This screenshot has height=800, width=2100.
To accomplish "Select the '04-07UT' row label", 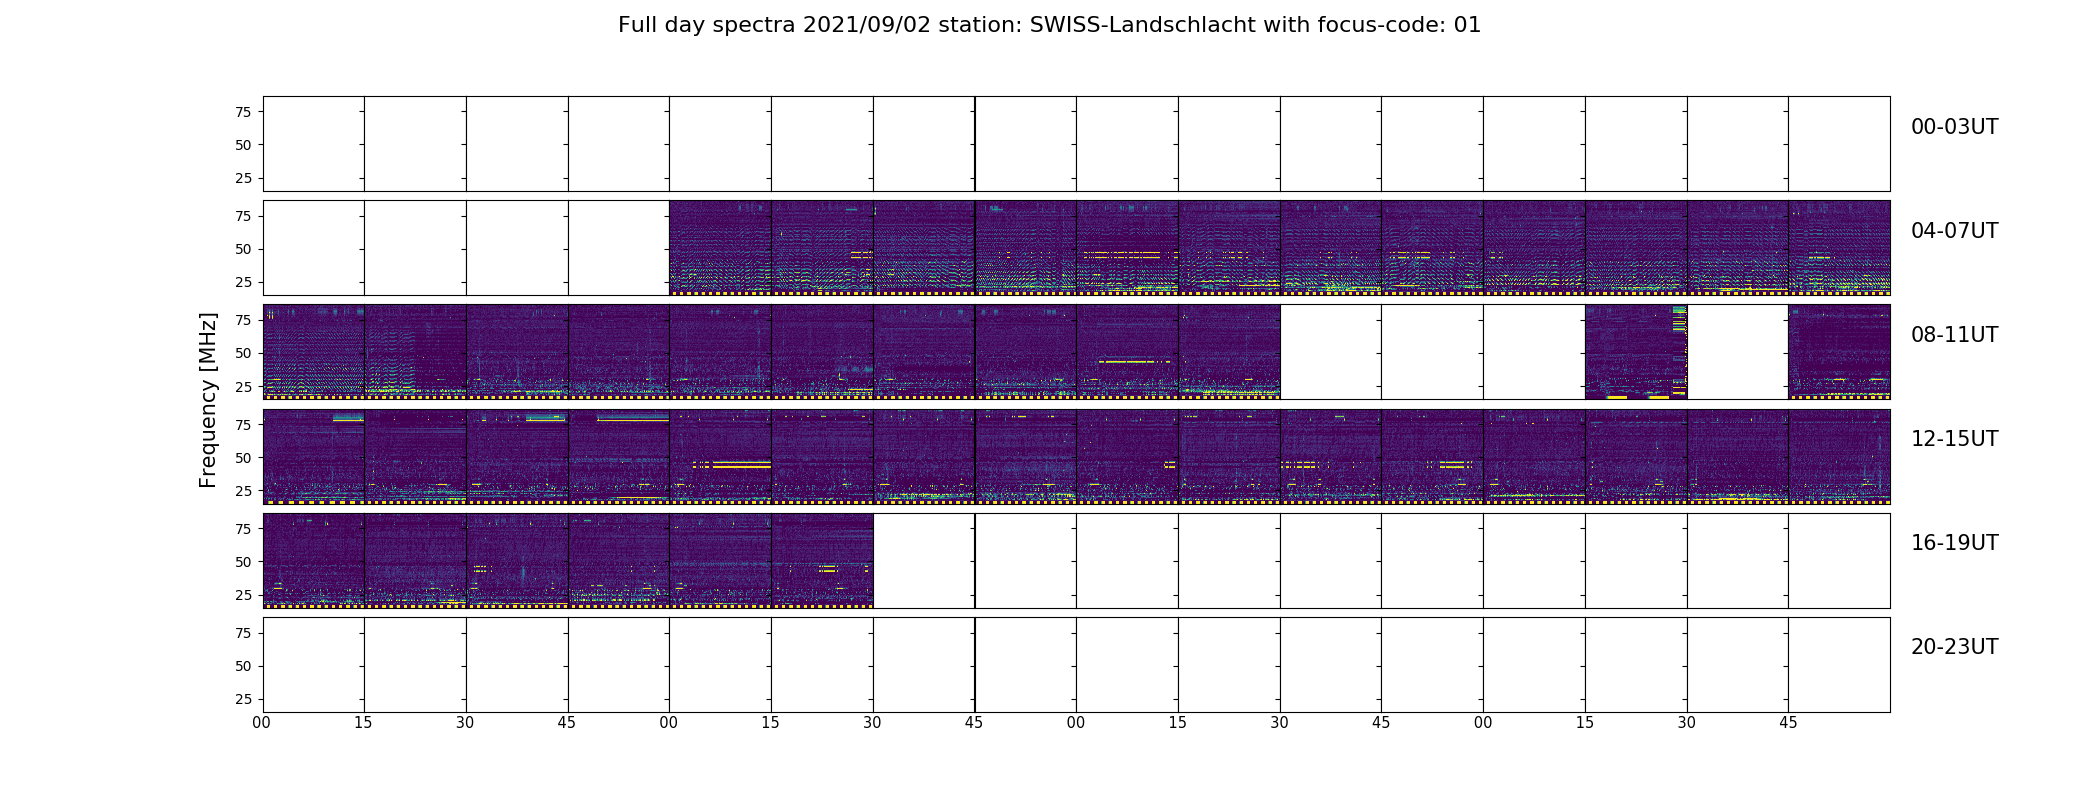I will 1954,231.
